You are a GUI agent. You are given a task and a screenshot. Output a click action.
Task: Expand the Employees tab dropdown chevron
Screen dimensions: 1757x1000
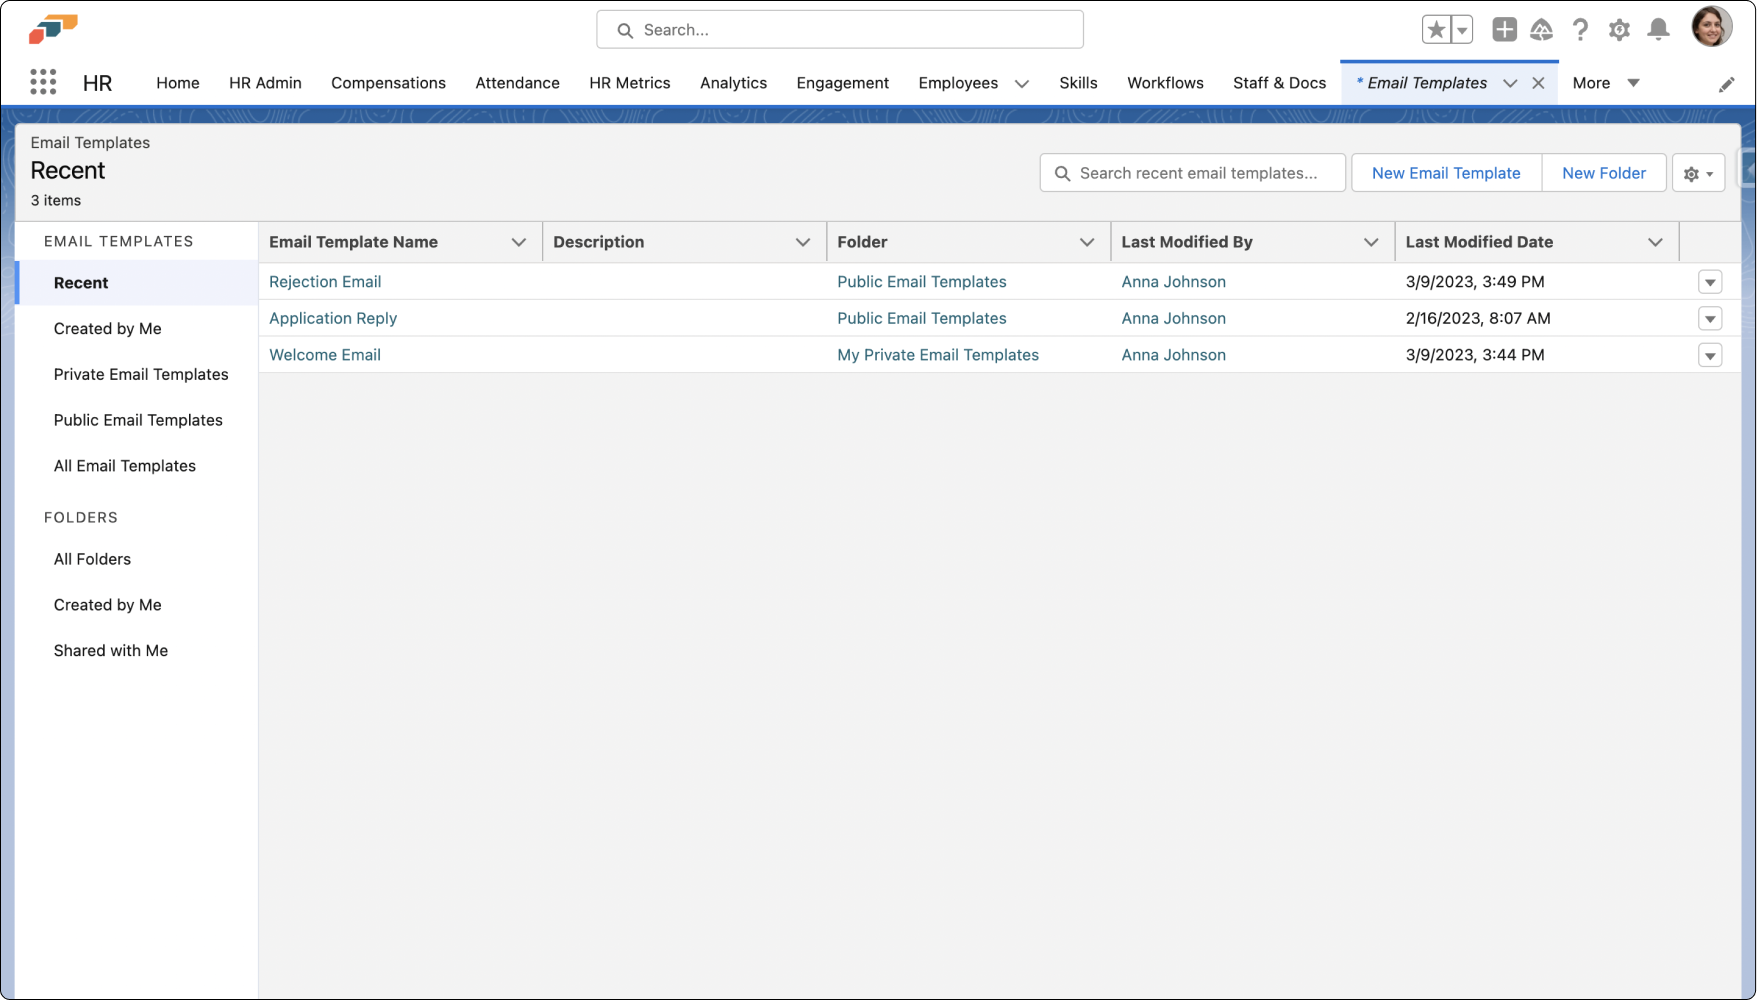tap(1021, 84)
